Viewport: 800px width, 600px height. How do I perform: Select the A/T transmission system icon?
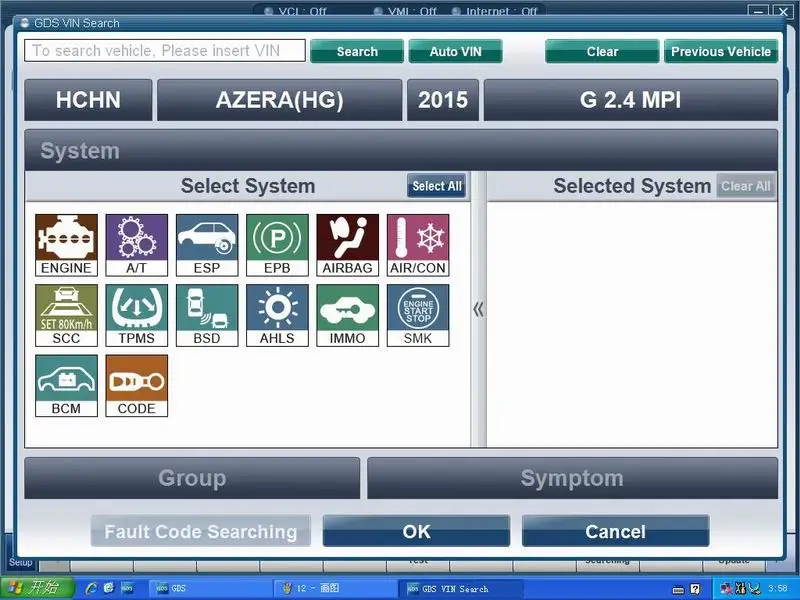[137, 245]
